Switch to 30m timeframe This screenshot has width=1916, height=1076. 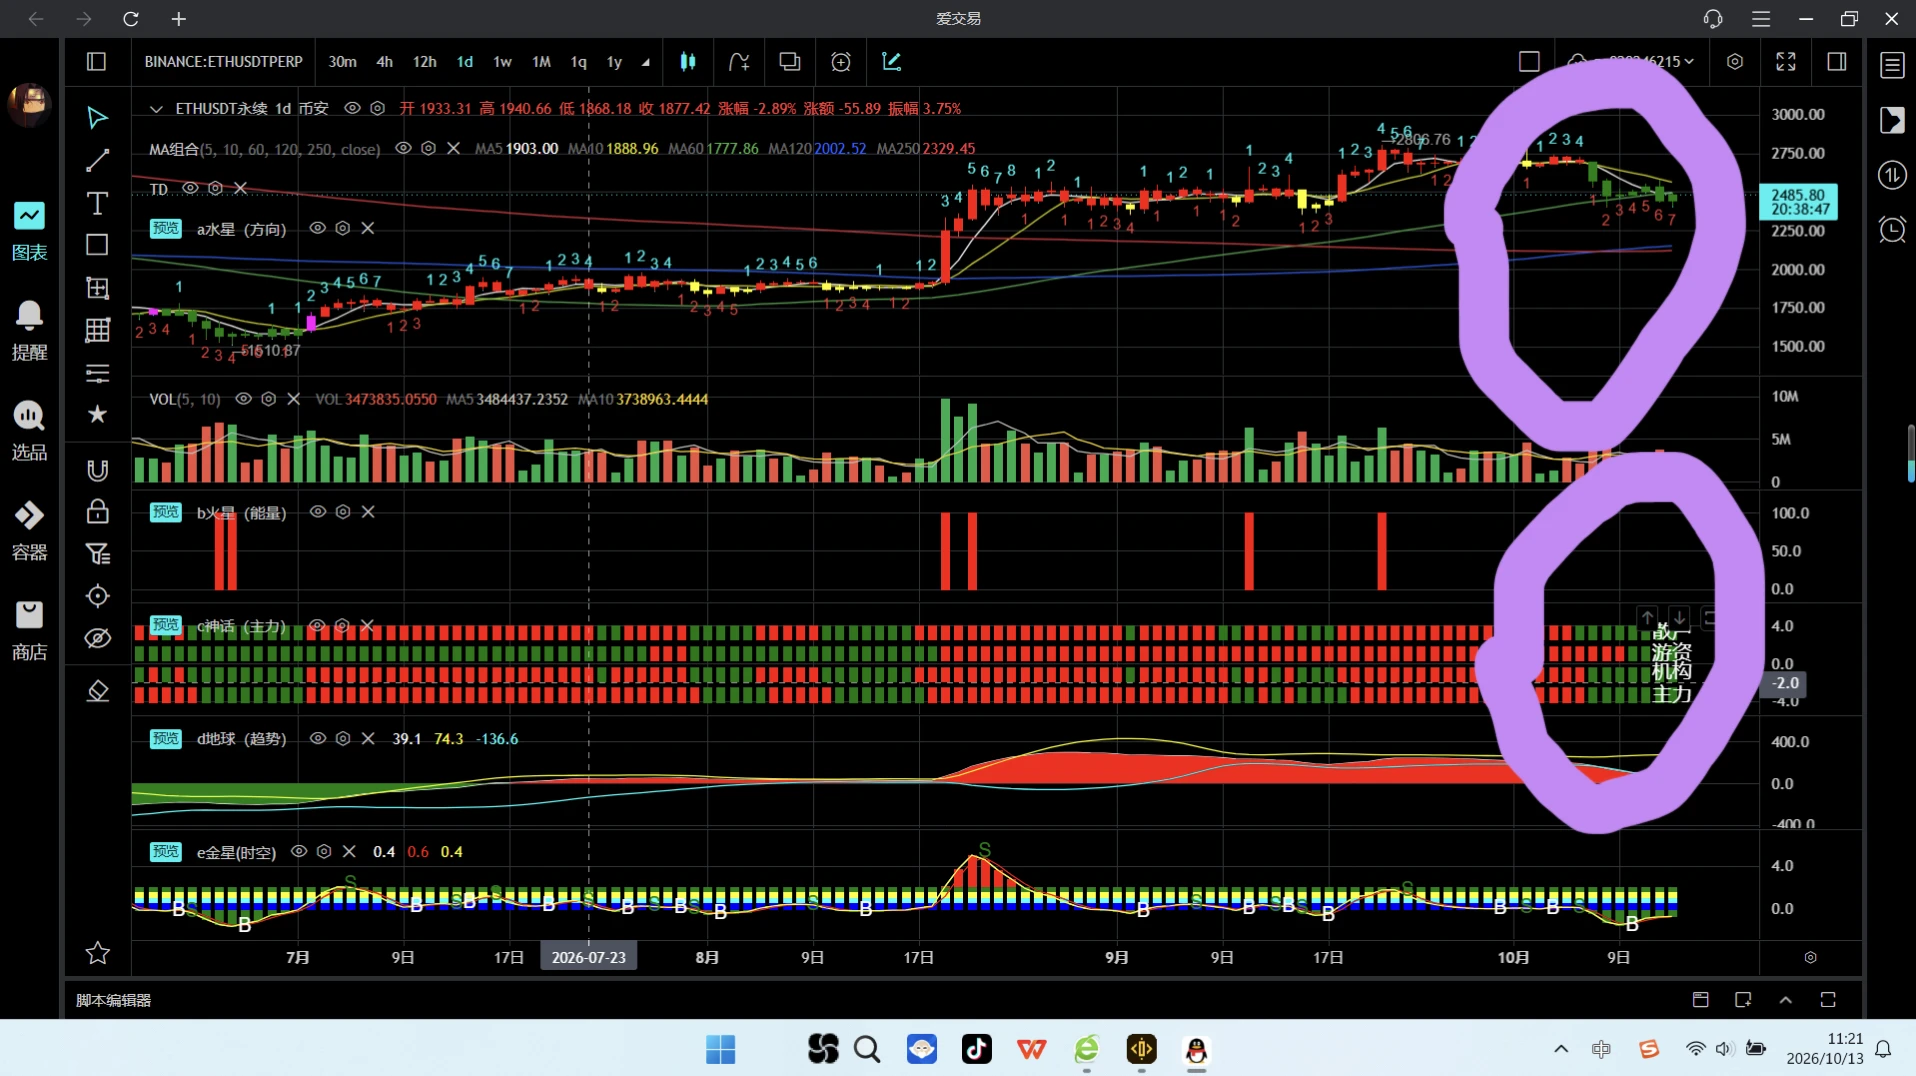pos(342,62)
